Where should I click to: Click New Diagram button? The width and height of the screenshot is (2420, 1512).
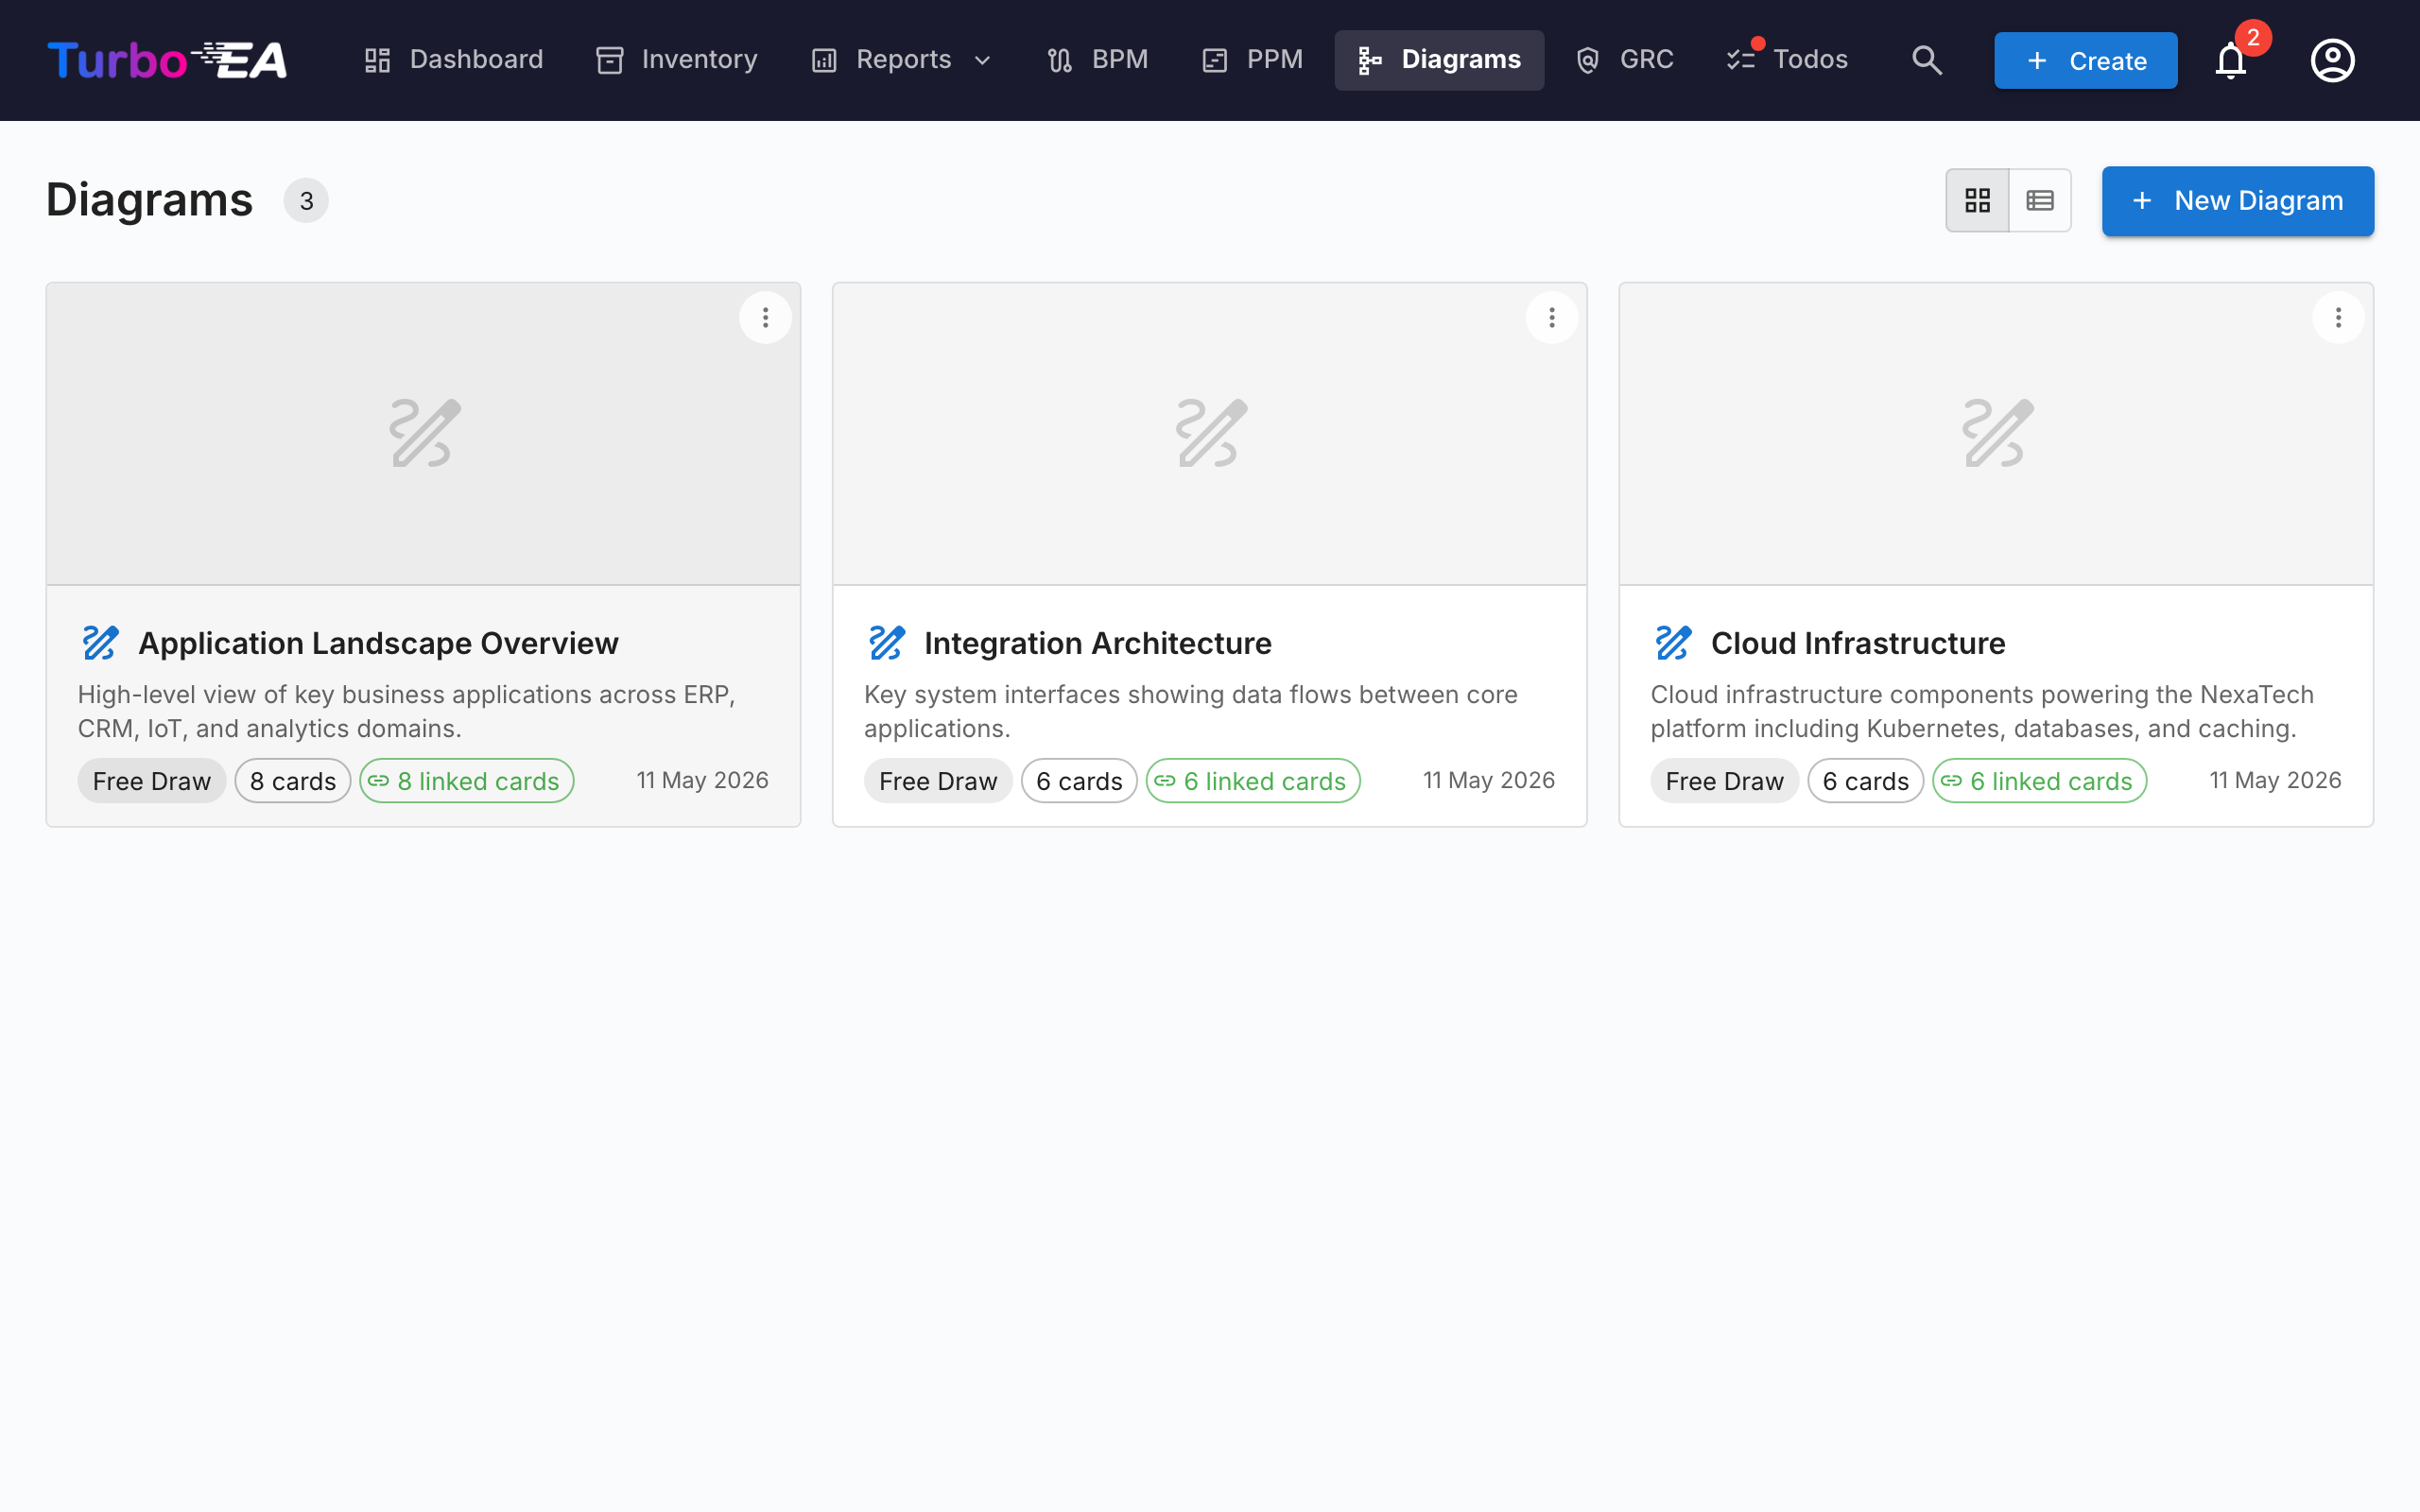pyautogui.click(x=2237, y=200)
